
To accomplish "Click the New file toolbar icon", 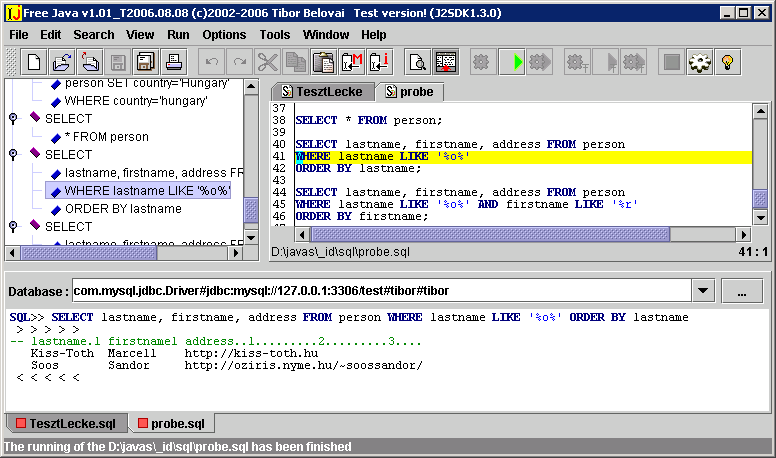I will [x=34, y=62].
